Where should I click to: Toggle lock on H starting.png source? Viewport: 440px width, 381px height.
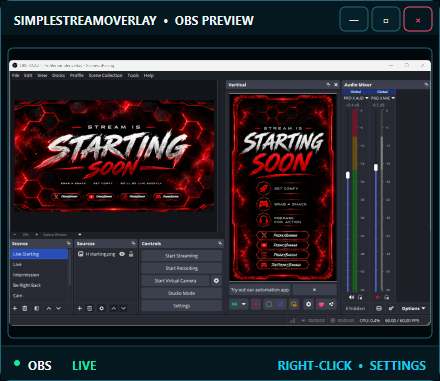click(x=131, y=254)
